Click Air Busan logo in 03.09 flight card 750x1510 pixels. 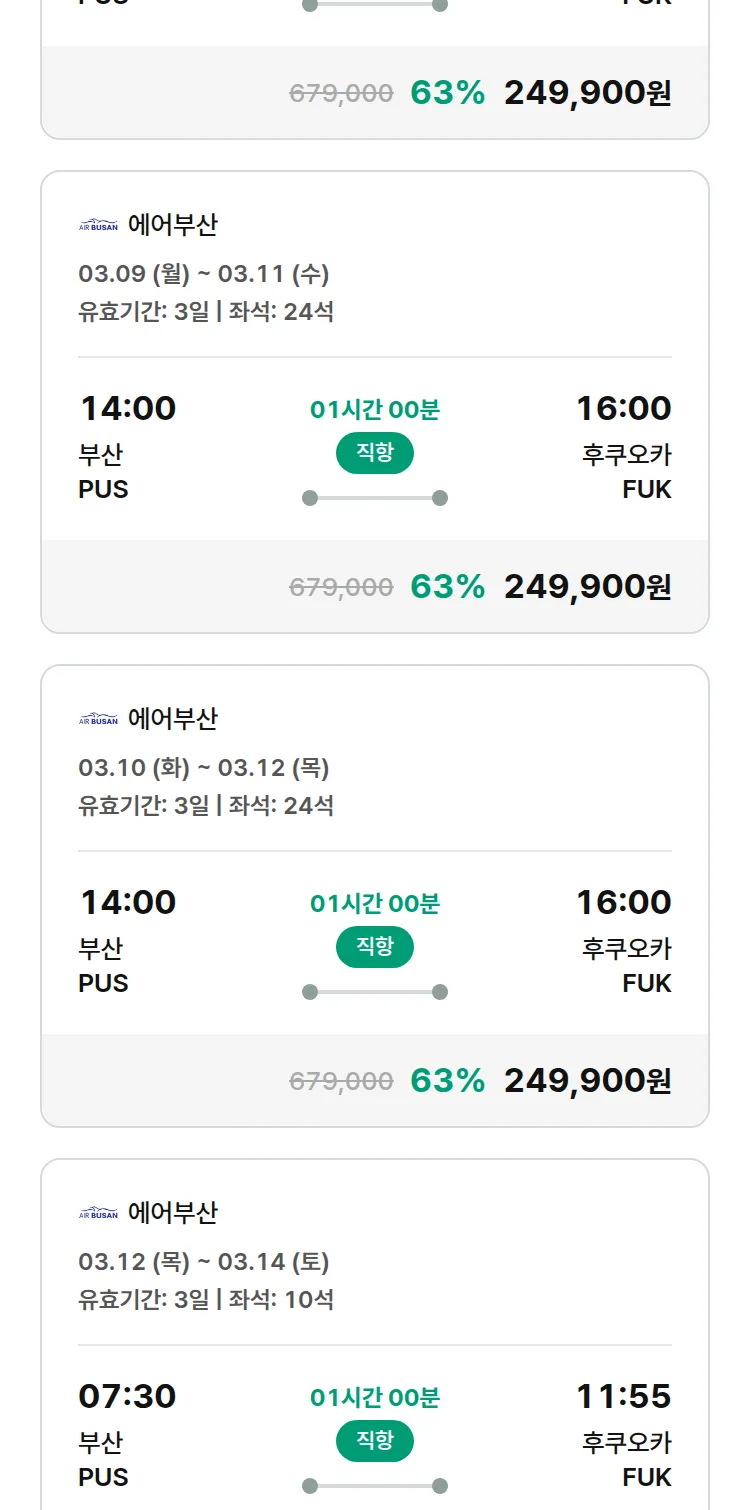(98, 225)
